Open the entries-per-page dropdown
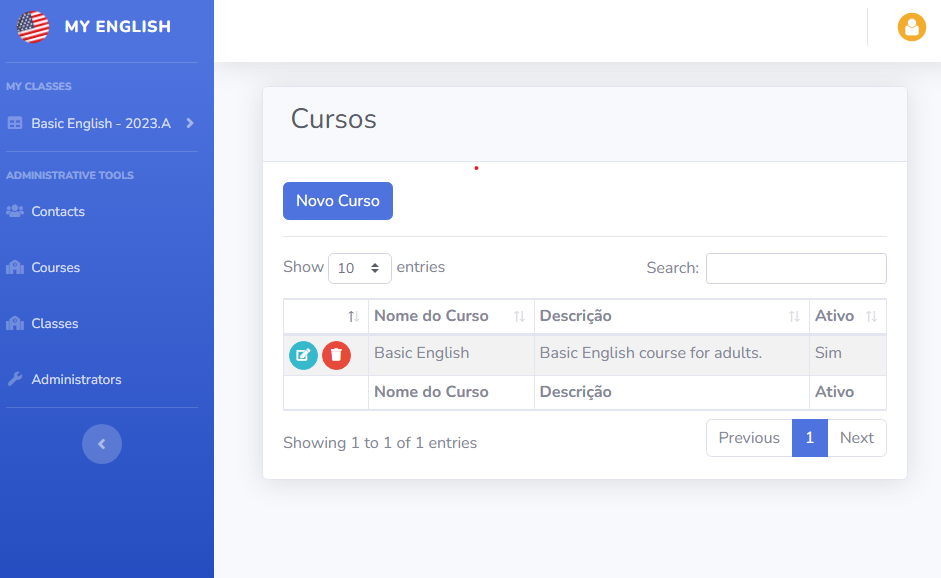The image size is (941, 578). [x=360, y=268]
